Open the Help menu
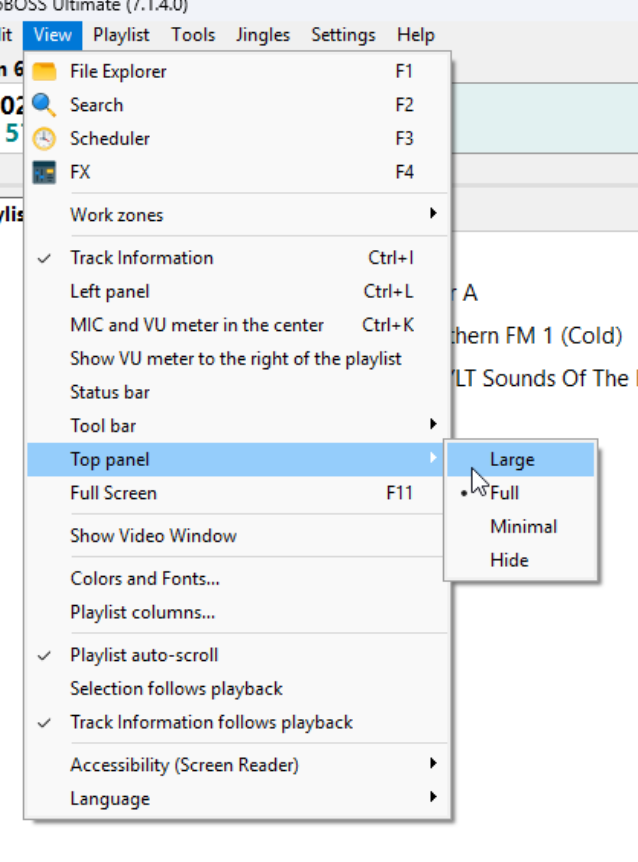638x862 pixels. pos(416,35)
